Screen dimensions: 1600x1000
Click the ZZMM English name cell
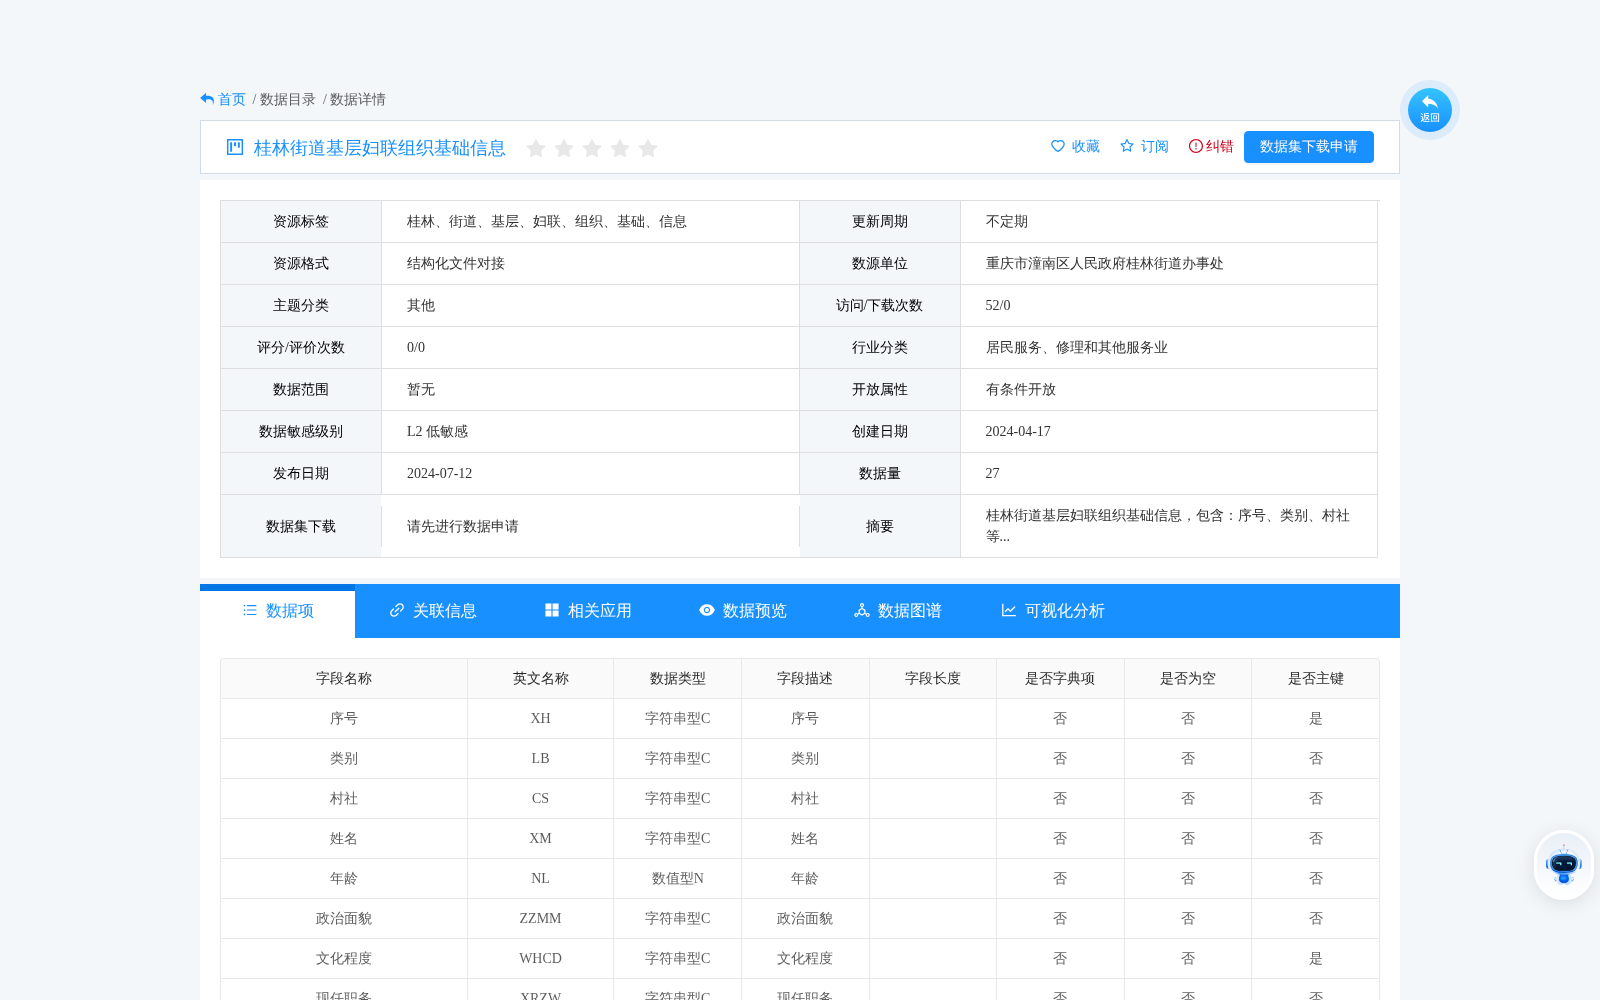point(541,919)
